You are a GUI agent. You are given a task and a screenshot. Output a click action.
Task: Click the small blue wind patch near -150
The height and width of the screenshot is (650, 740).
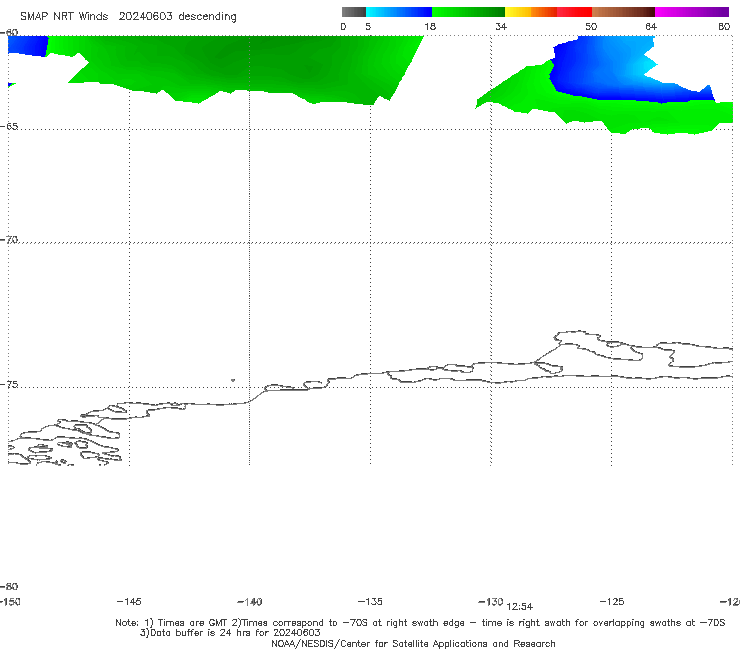coord(27,45)
